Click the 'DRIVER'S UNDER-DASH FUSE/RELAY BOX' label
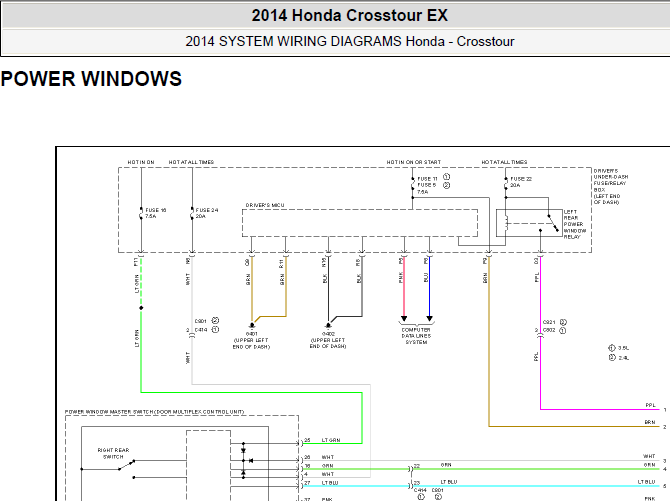The height and width of the screenshot is (501, 670). [x=611, y=186]
